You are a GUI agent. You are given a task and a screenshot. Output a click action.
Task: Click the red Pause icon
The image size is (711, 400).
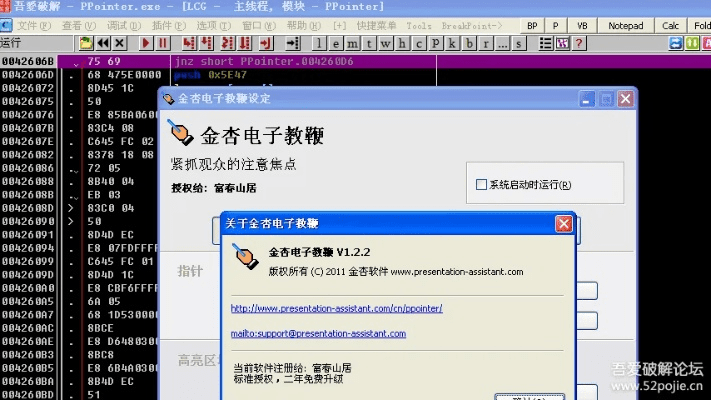(163, 43)
